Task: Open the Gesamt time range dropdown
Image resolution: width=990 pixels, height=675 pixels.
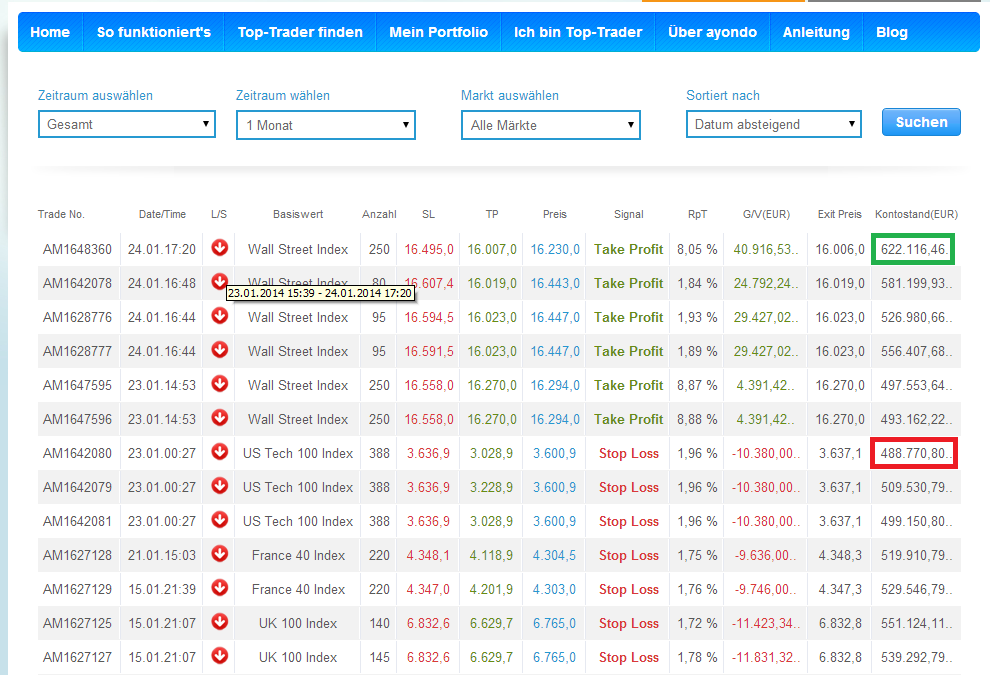Action: (x=126, y=125)
